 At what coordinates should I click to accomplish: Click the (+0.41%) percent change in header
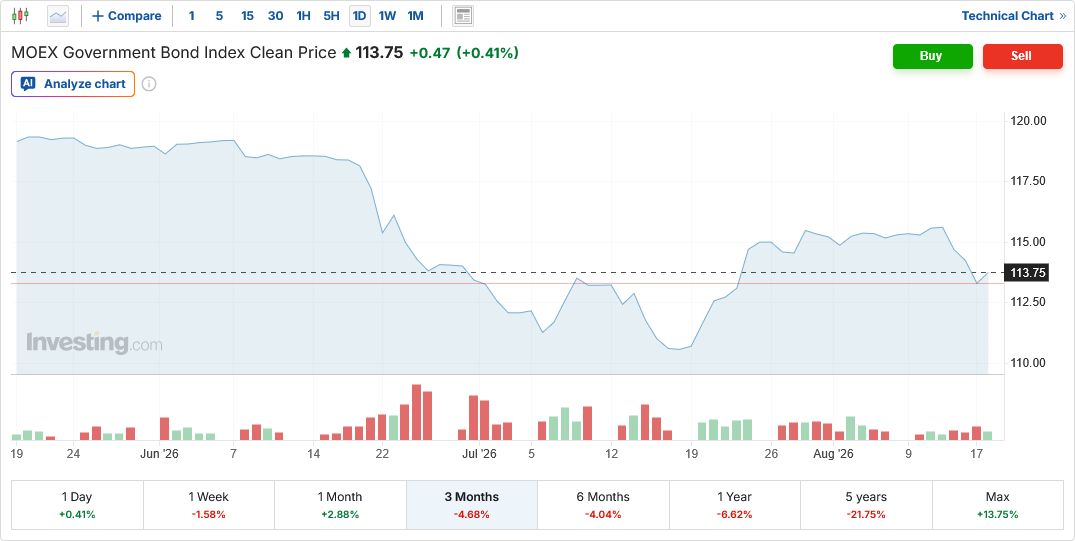[487, 53]
